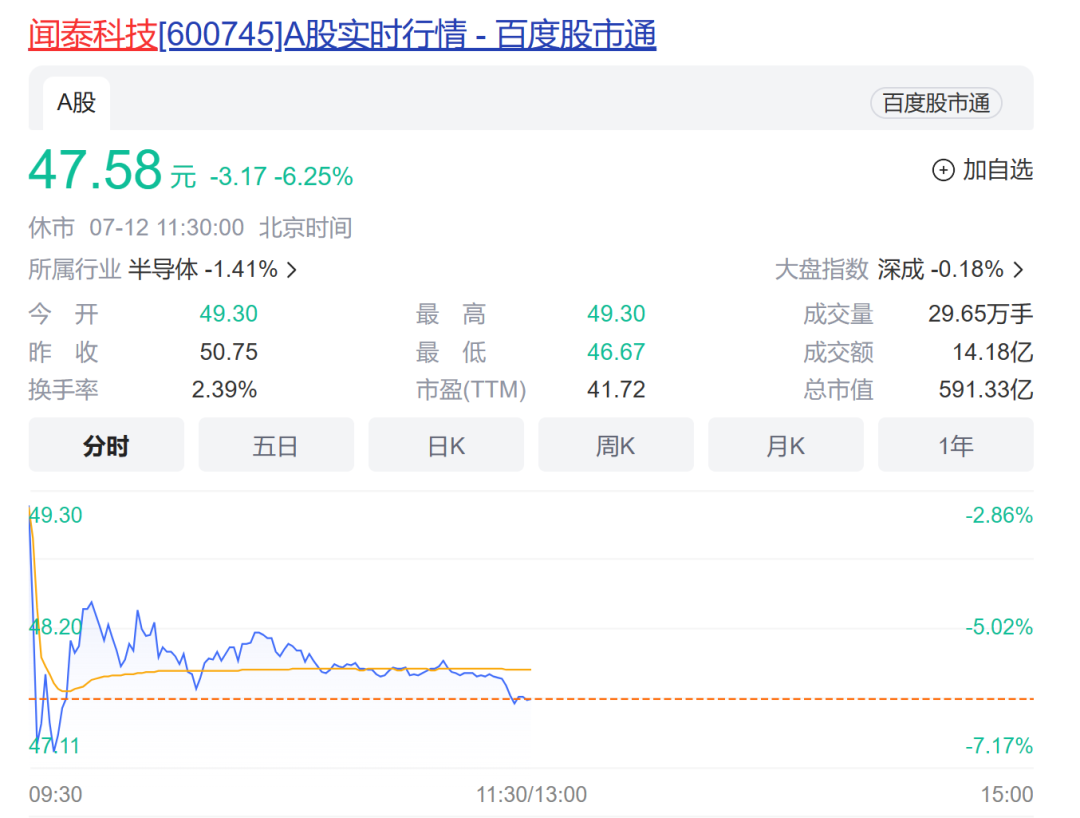The image size is (1080, 818).
Task: Click the 市盈(TTM) value 41.72
Action: [616, 390]
